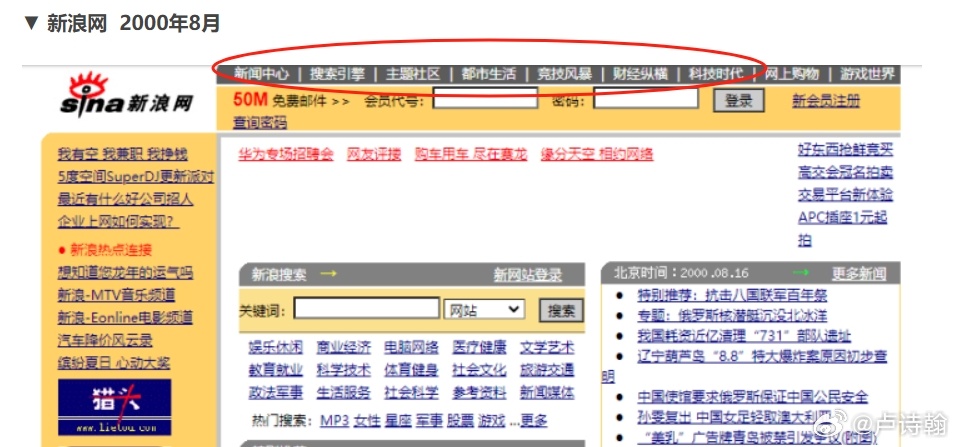Open 新浪-Eonline电影频道 link
This screenshot has height=447, width=957.
pos(125,318)
